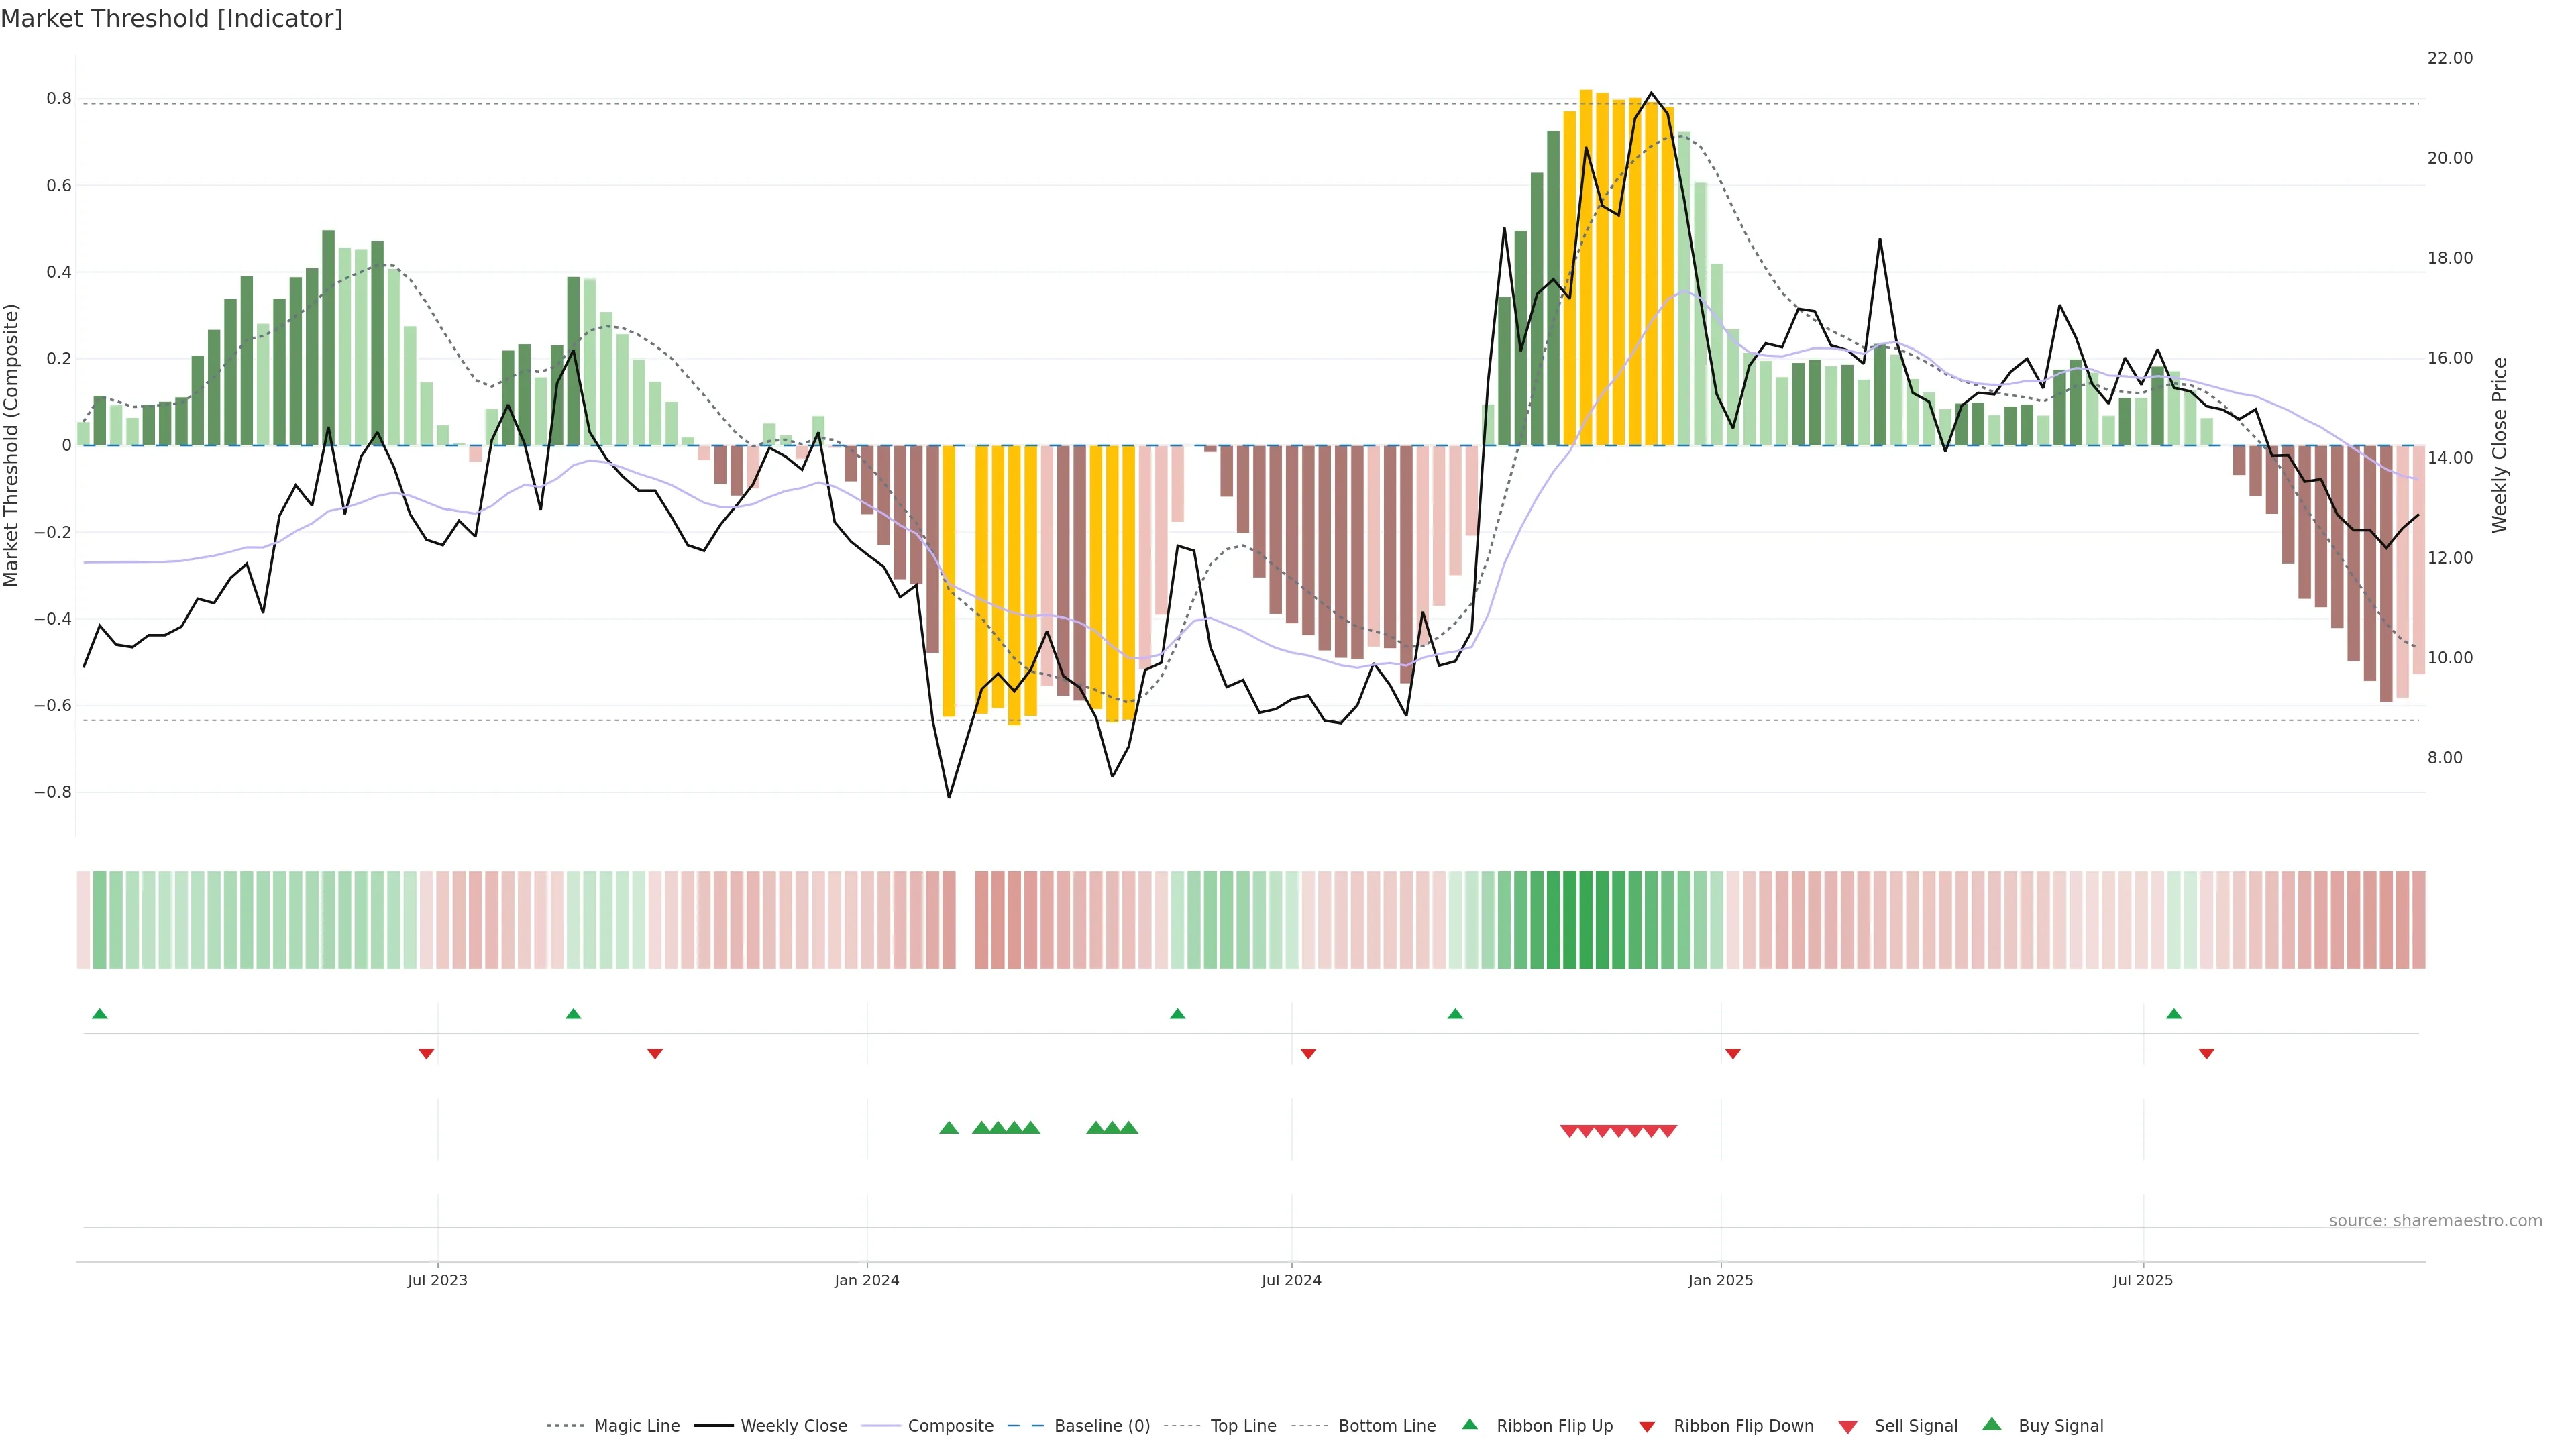Click the Ribbon Flip Up legend triangle icon

coord(1469,1424)
